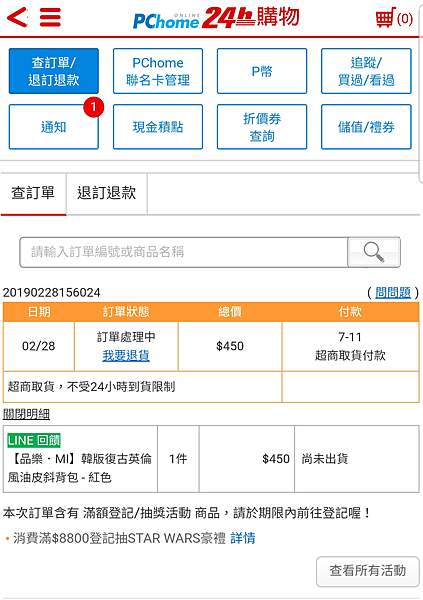The height and width of the screenshot is (600, 423).
Task: Open 儲值/禮券 page
Action: (366, 127)
